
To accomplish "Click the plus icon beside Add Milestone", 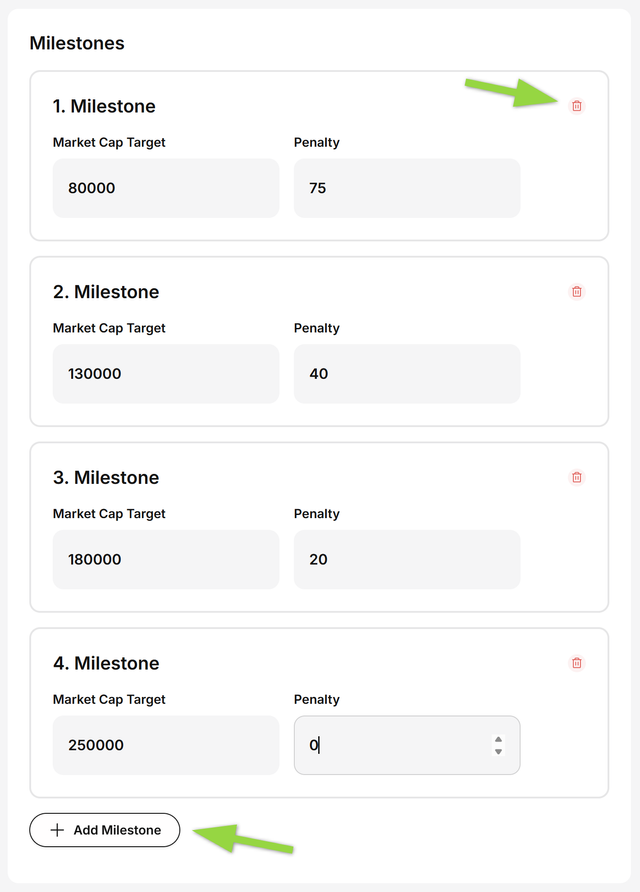I will (57, 830).
